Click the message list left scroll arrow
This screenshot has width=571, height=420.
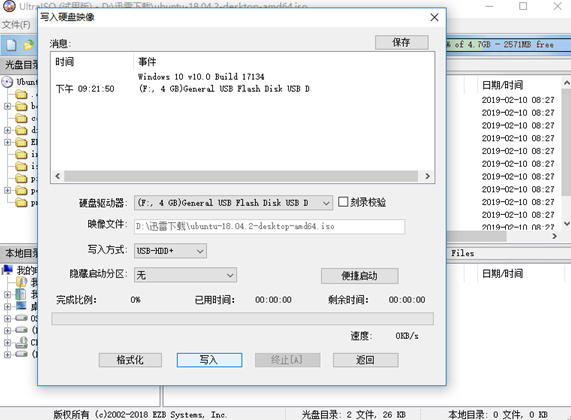pyautogui.click(x=58, y=176)
